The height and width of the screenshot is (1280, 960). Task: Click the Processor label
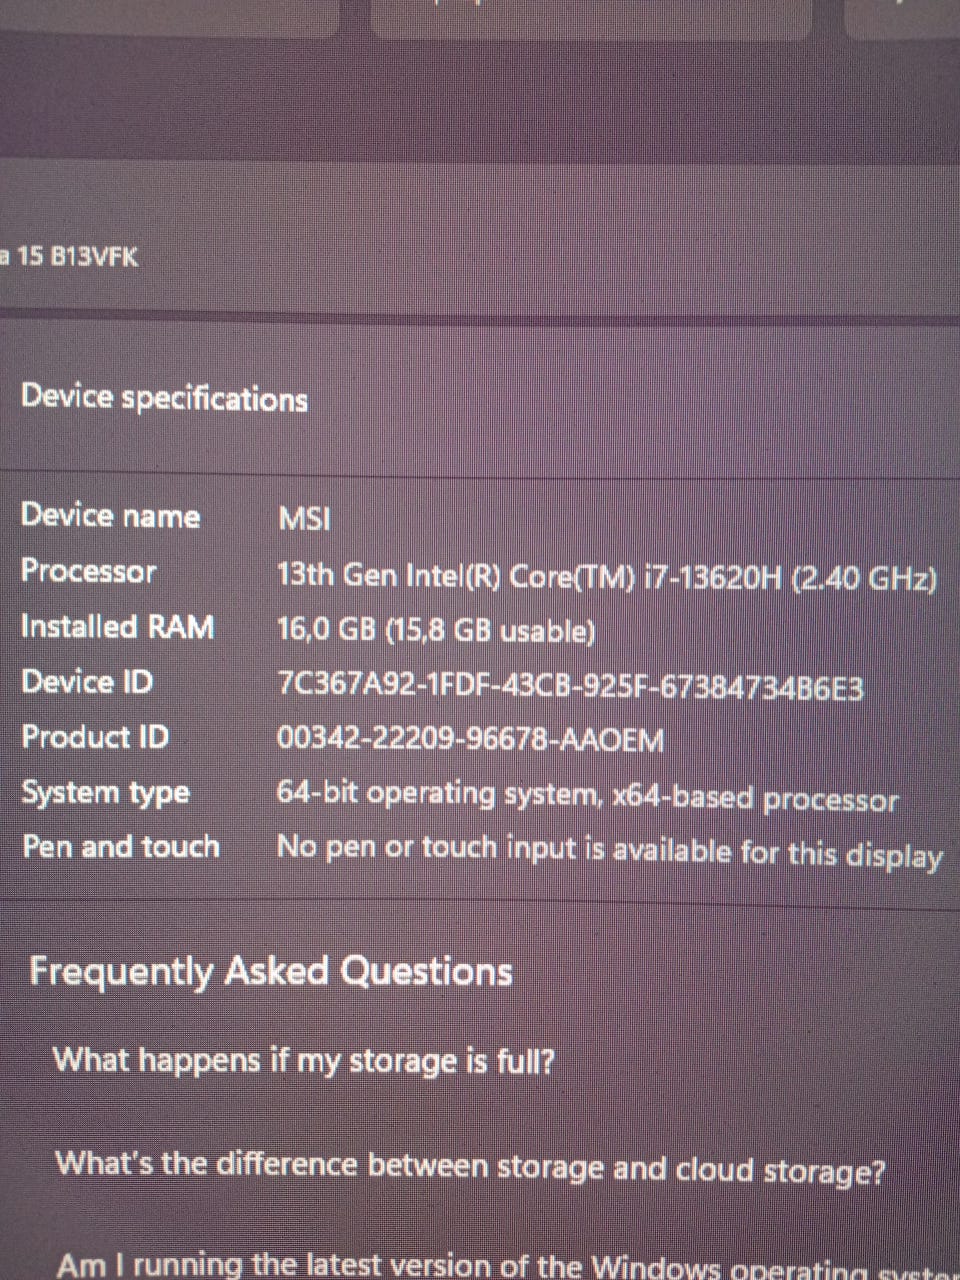[x=89, y=571]
